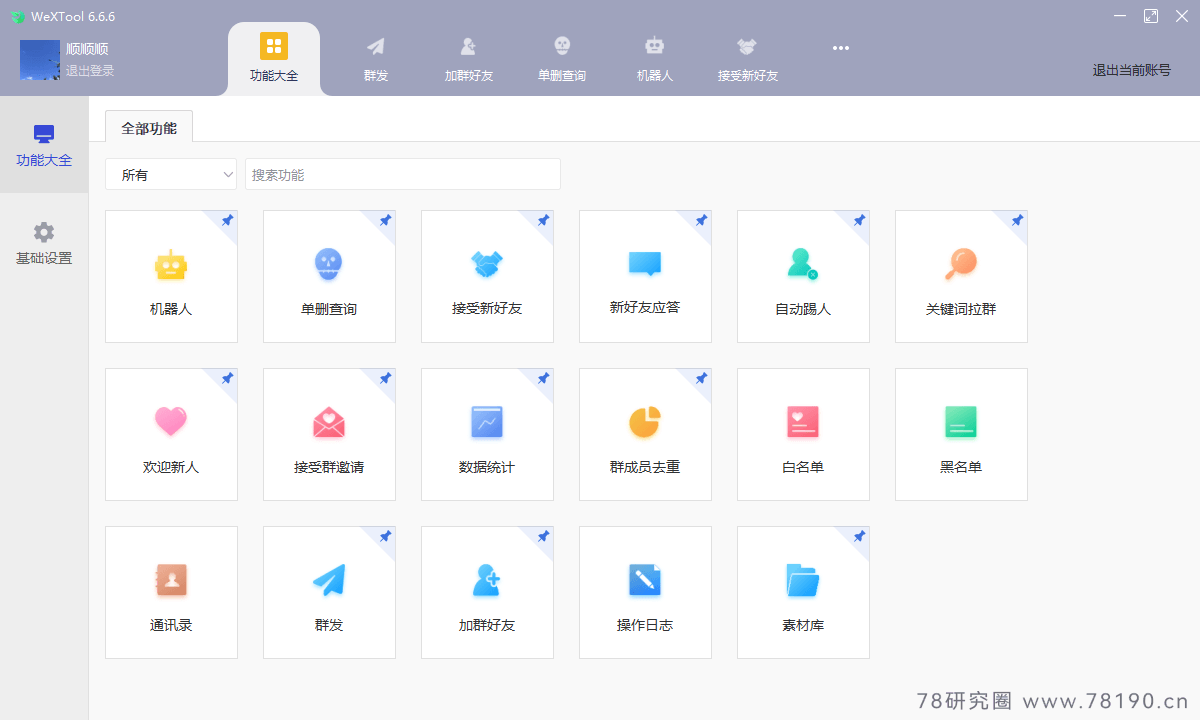Image resolution: width=1200 pixels, height=720 pixels.
Task: Select 群发 in the top navigation
Action: [375, 57]
